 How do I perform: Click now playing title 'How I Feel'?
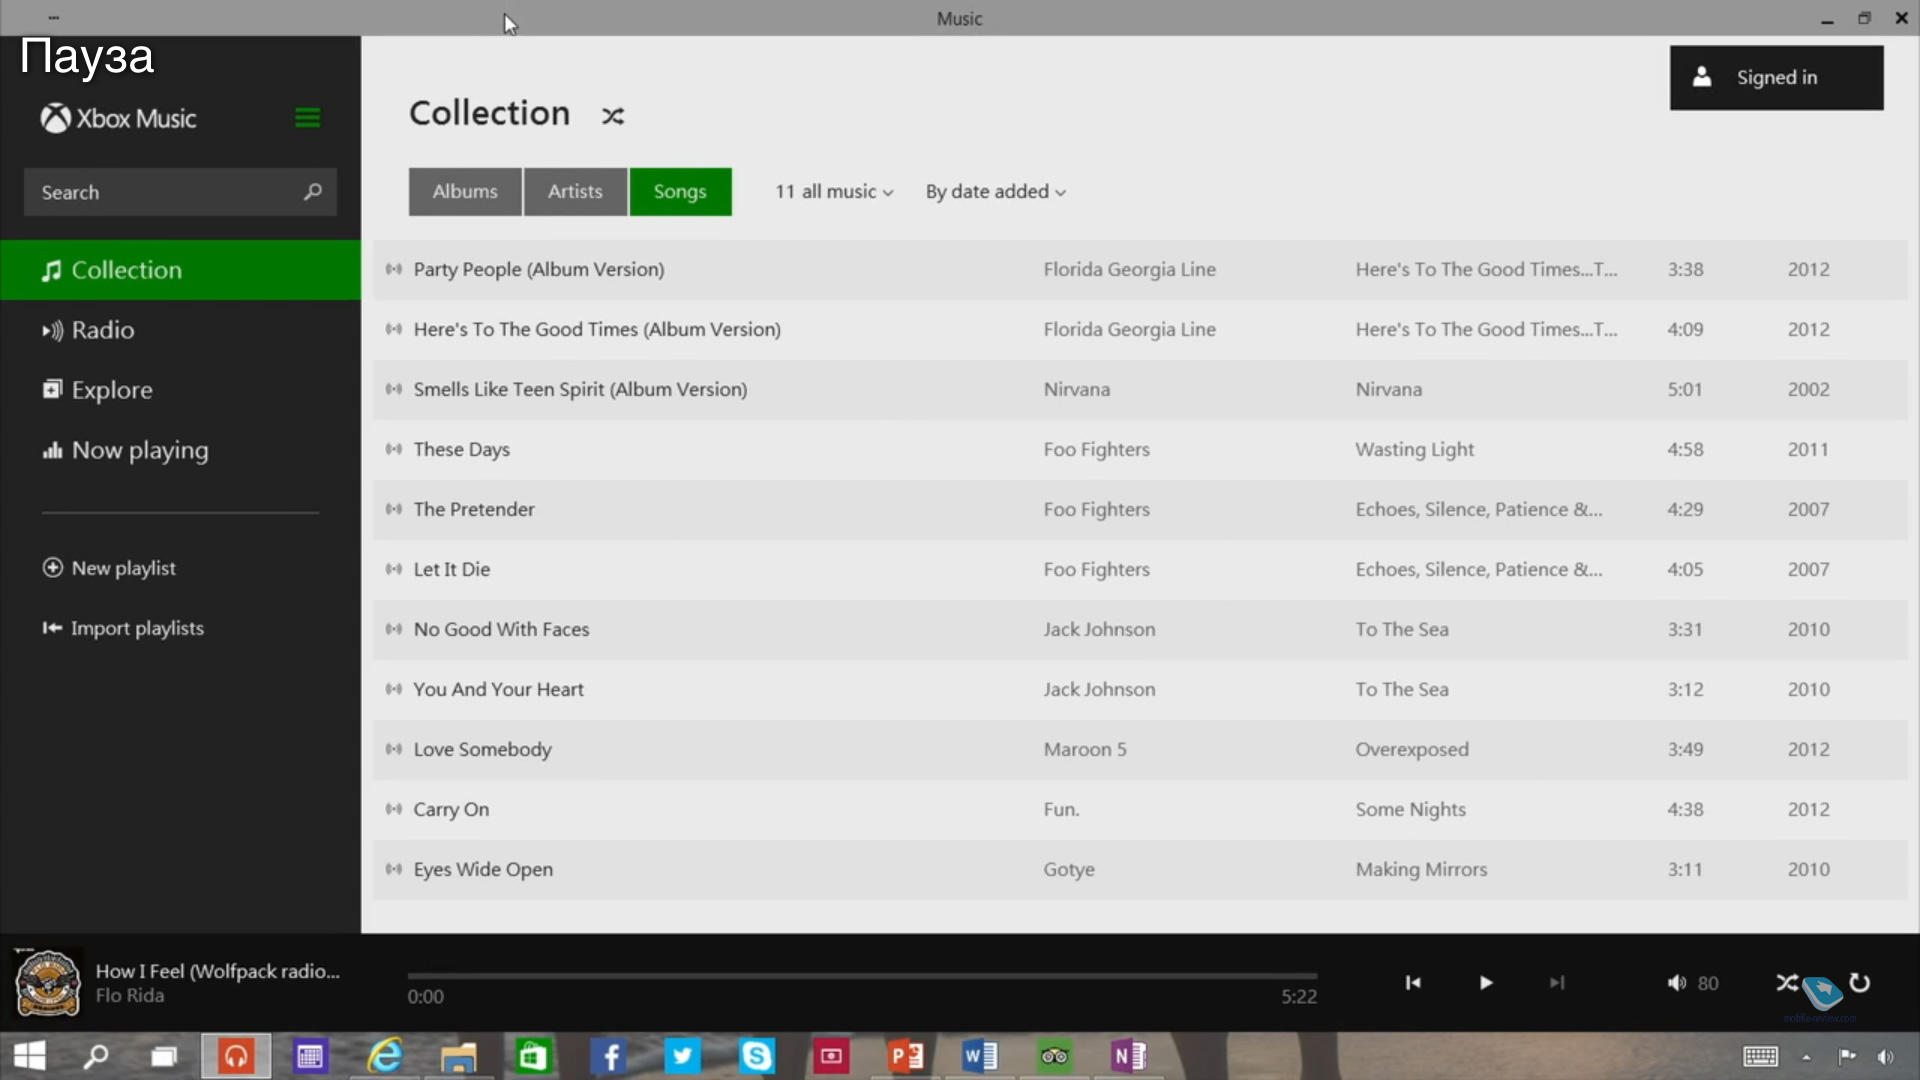[x=218, y=971]
